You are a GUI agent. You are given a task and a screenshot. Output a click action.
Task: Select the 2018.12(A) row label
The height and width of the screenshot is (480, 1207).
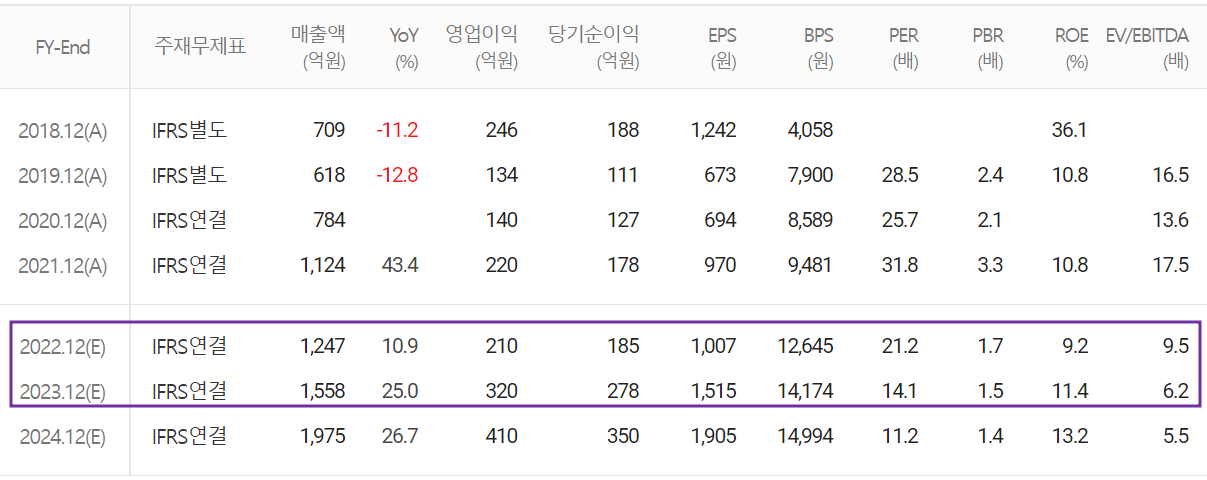[62, 130]
